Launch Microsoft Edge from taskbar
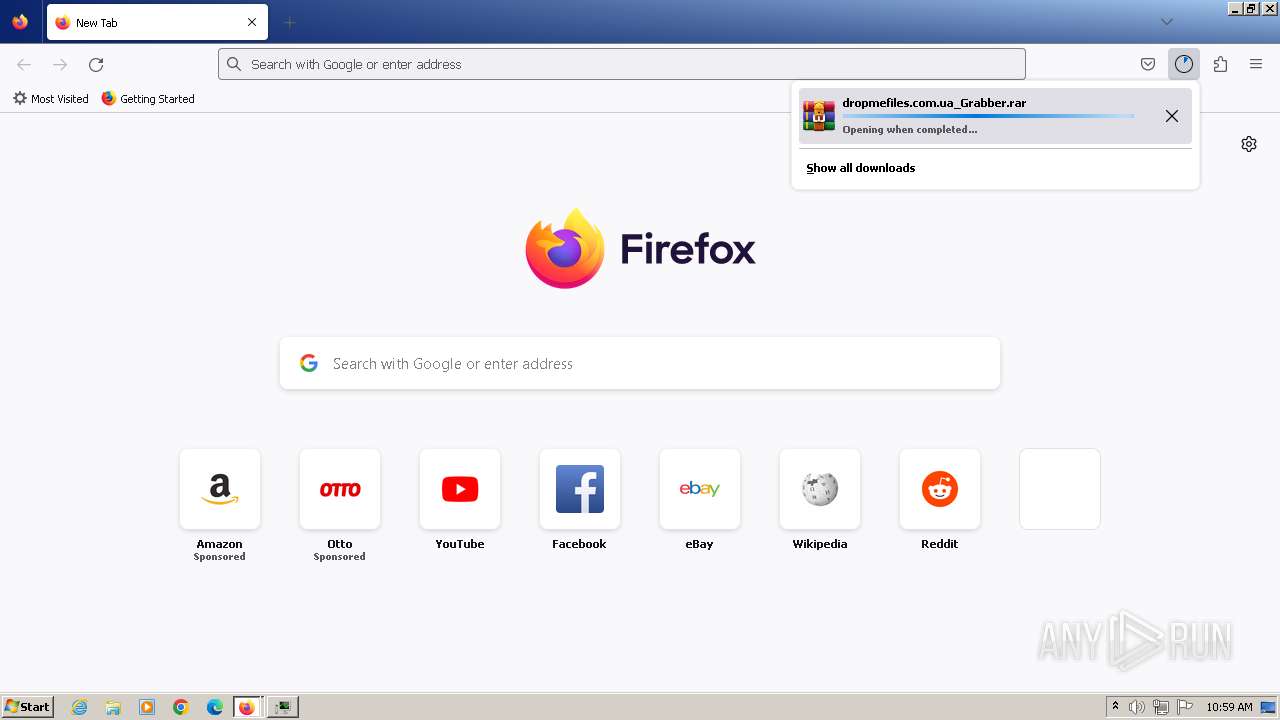The image size is (1280, 720). click(x=215, y=707)
